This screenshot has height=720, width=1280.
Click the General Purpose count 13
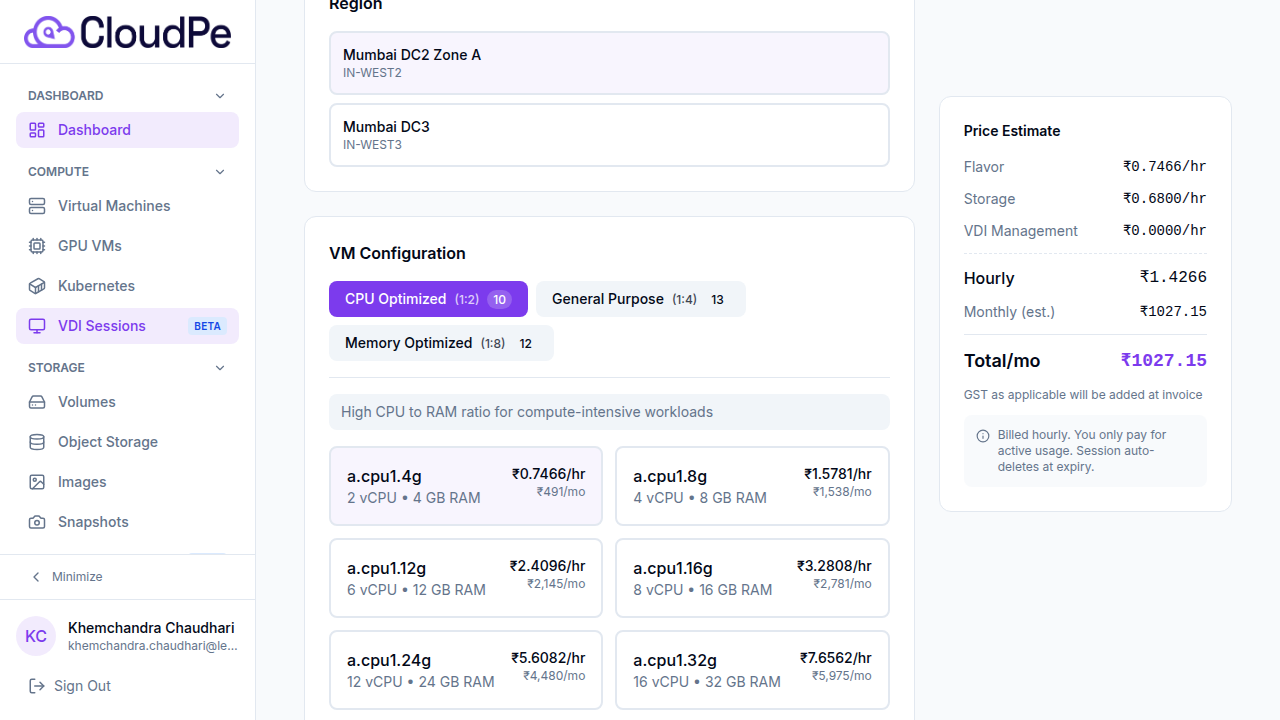click(x=717, y=300)
